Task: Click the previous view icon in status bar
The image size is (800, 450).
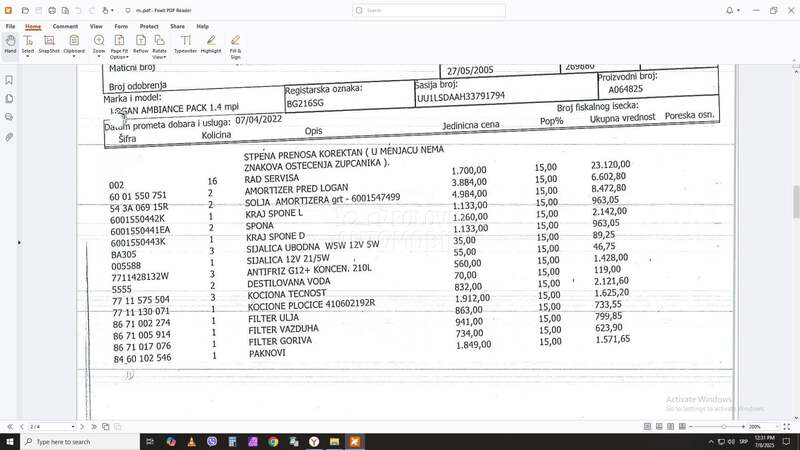Action: point(106,427)
